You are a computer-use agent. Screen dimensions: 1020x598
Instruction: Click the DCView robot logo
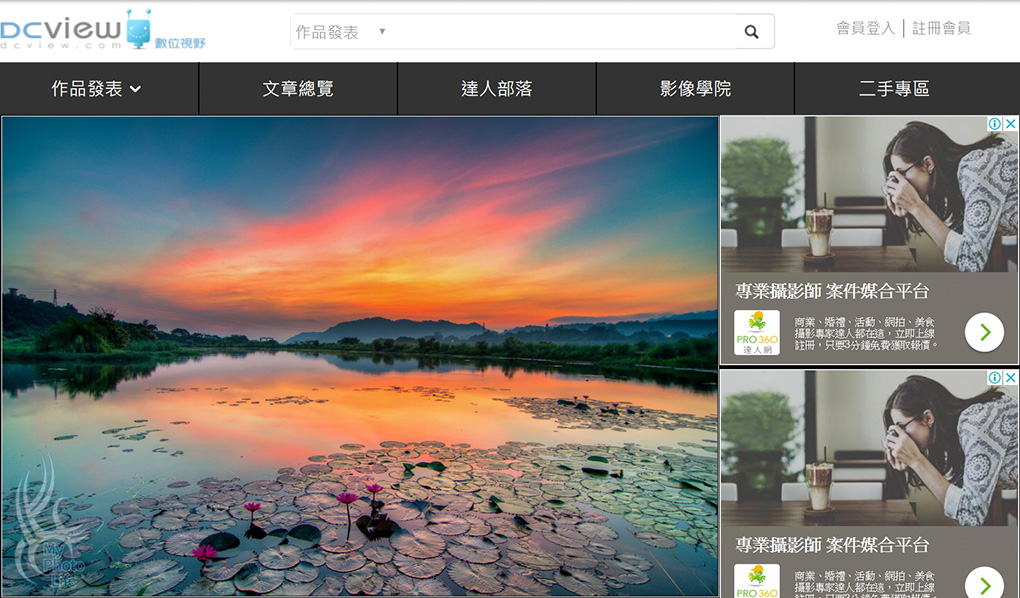[x=138, y=28]
